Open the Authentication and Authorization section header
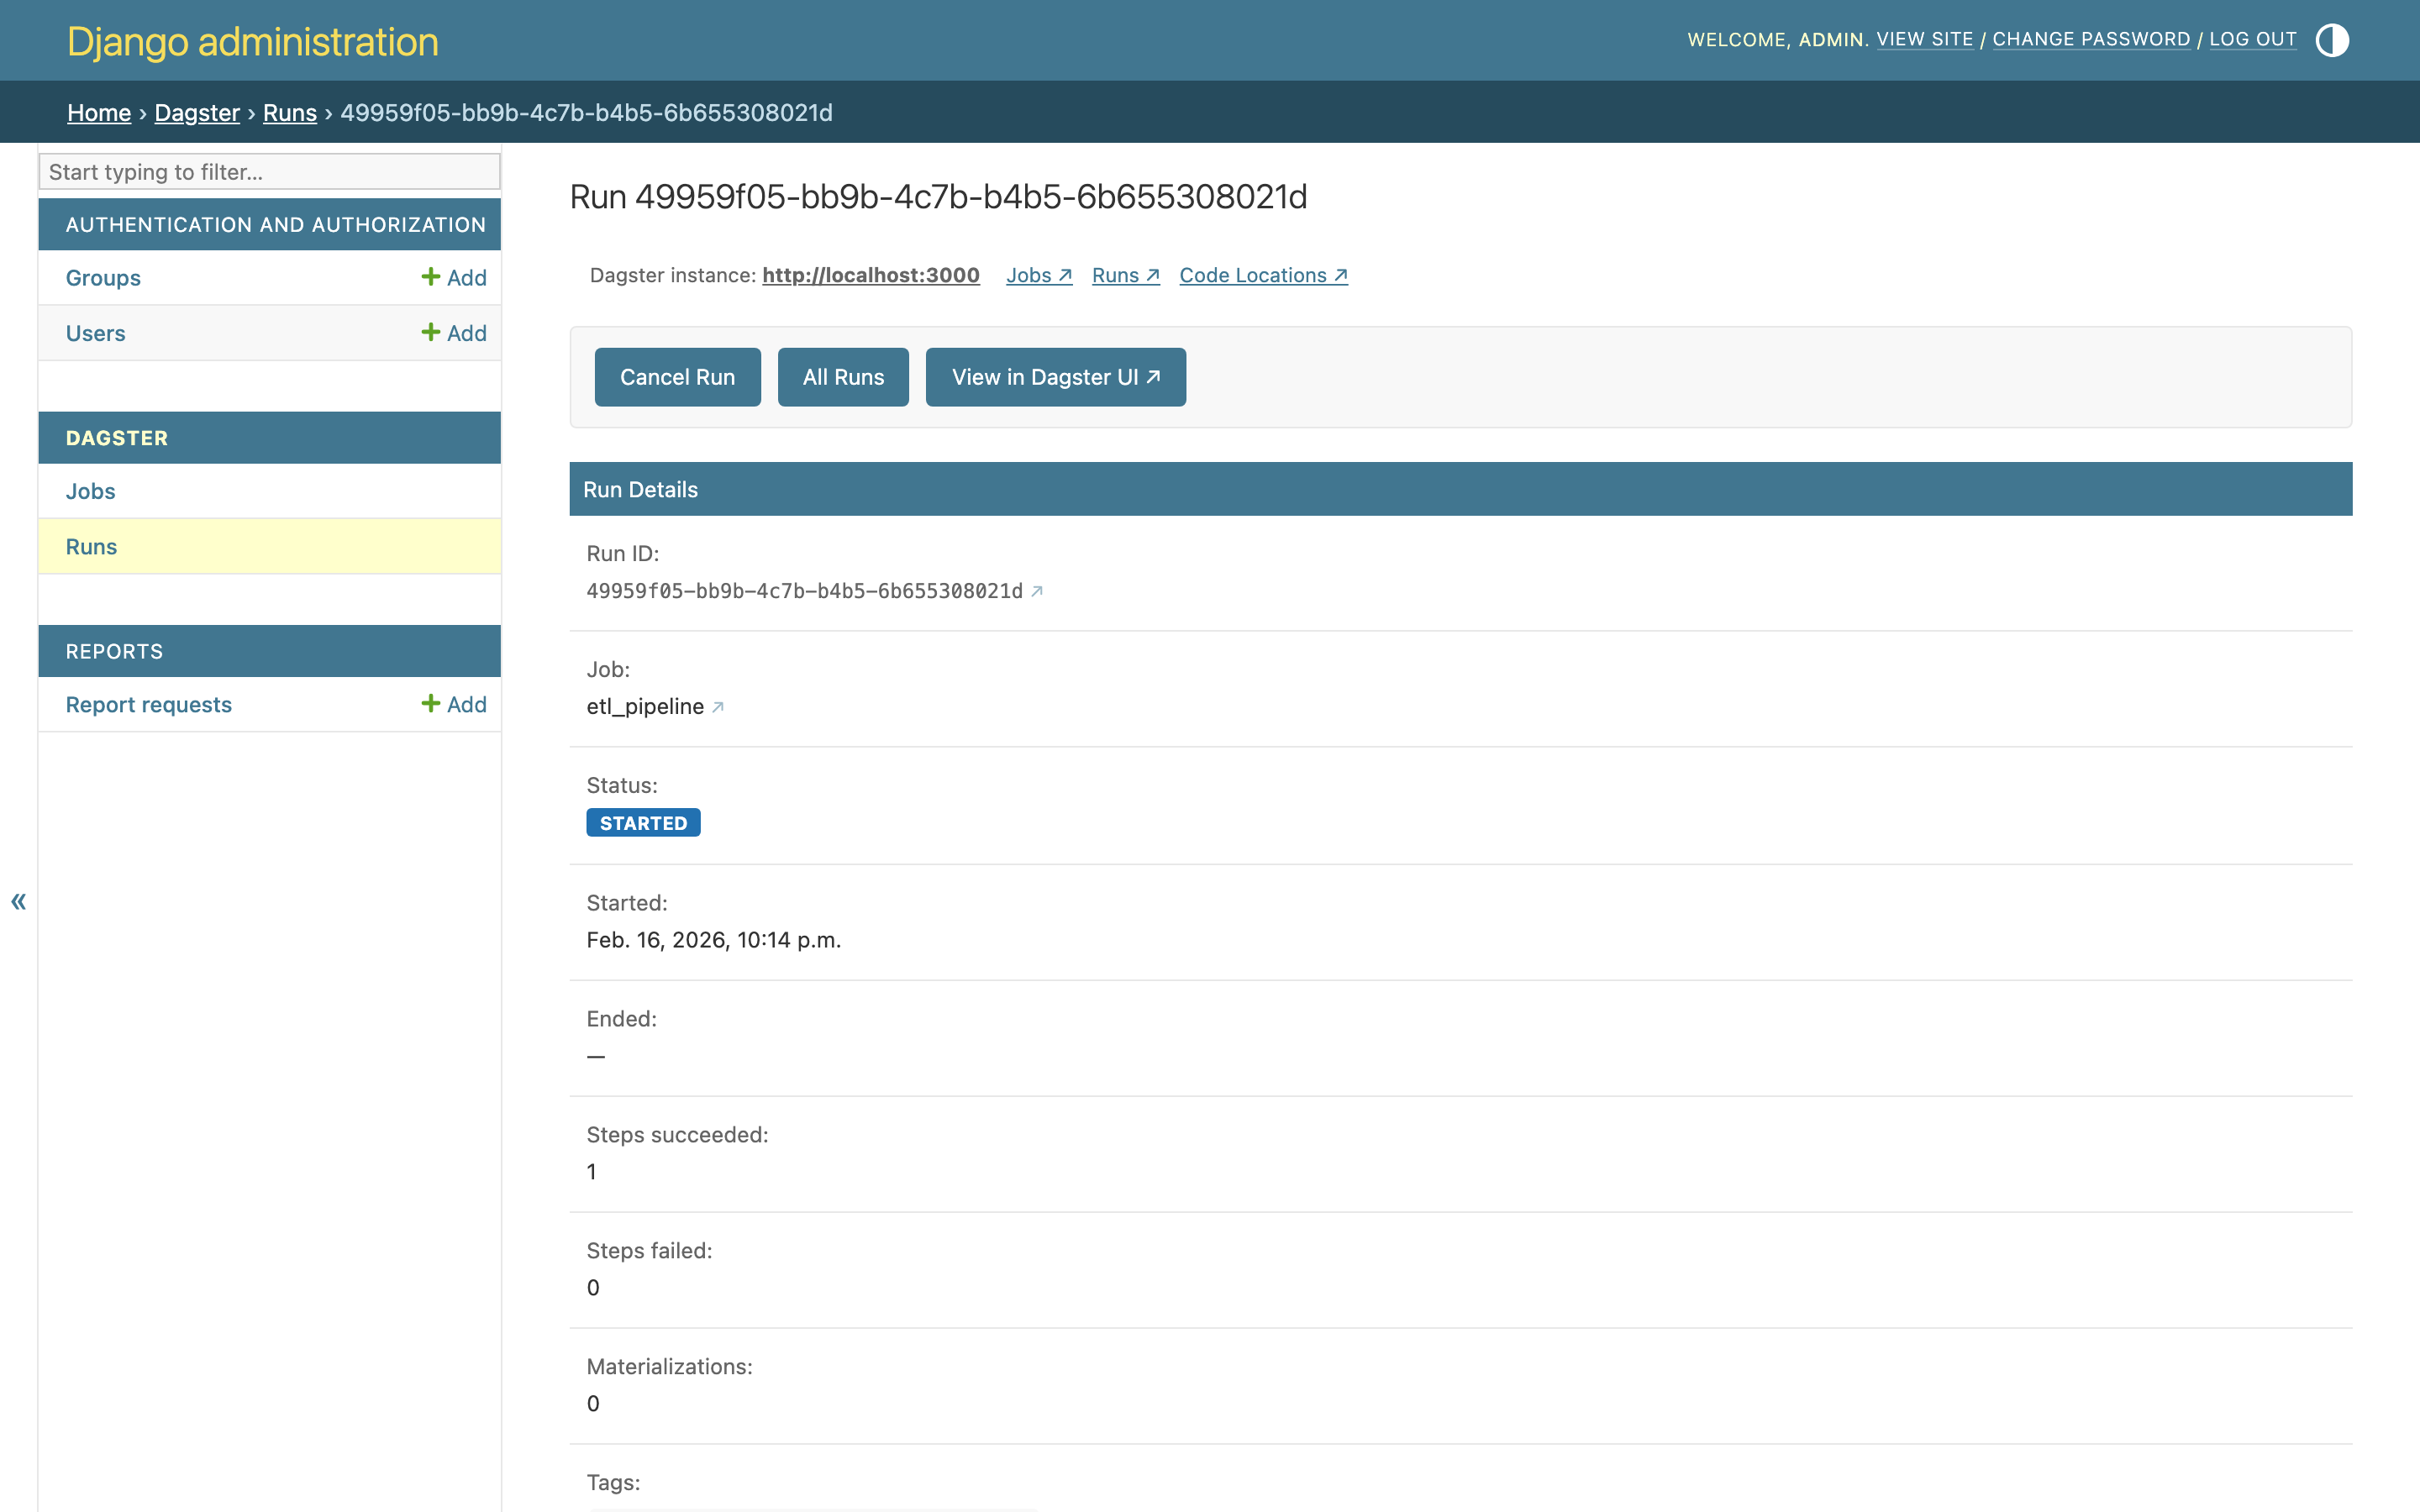Screen dimensions: 2420x1512 [x=276, y=225]
